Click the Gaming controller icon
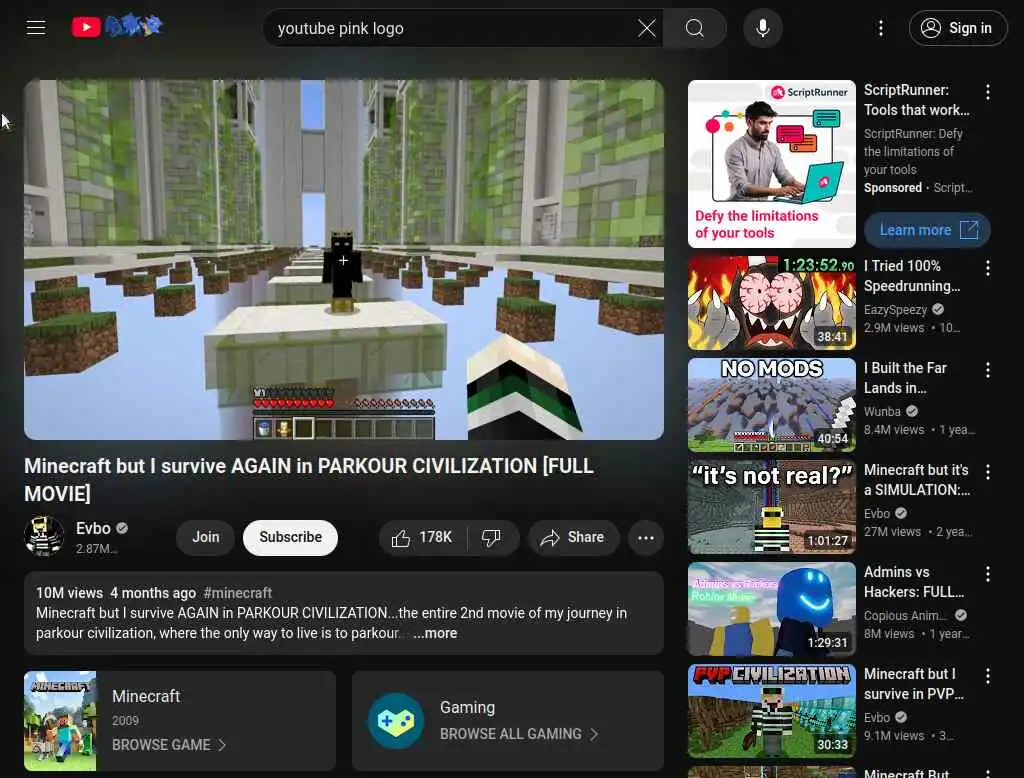1024x778 pixels. (x=396, y=721)
